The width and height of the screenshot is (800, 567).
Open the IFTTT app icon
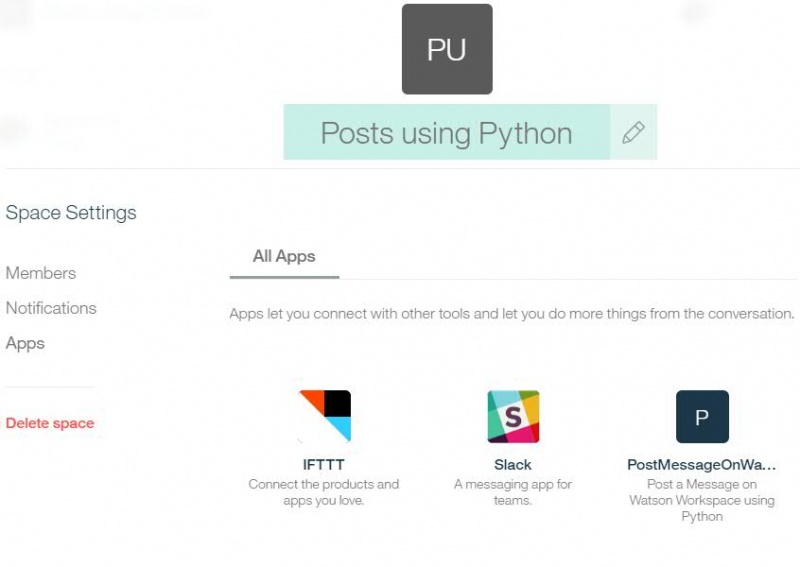(x=325, y=416)
